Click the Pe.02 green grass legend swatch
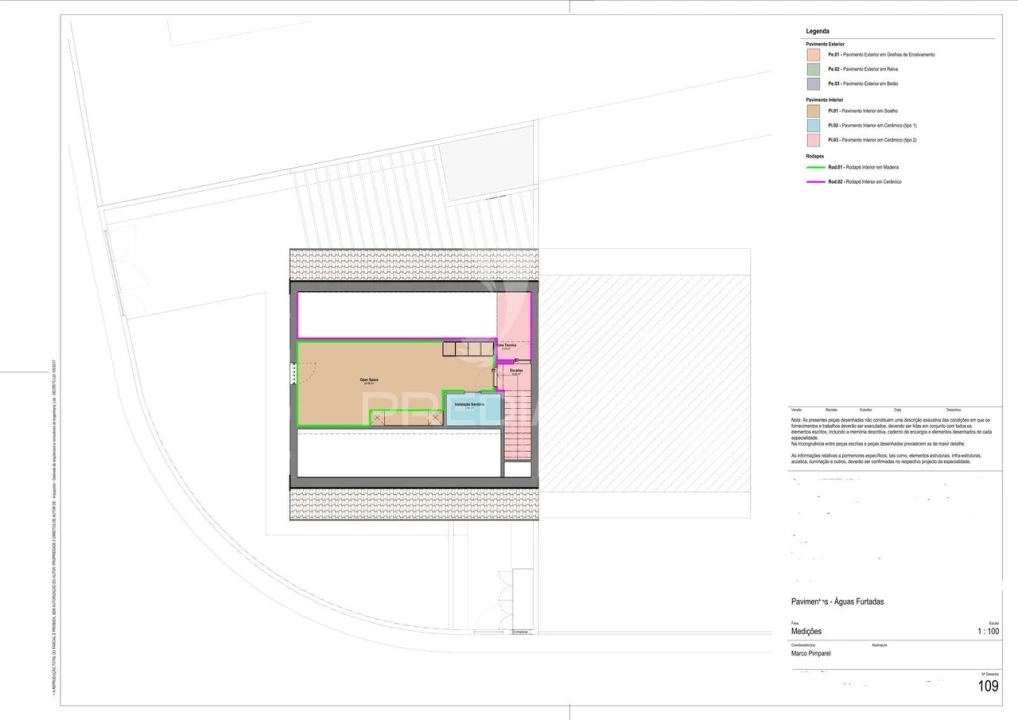The width and height of the screenshot is (1018, 720). click(x=813, y=70)
